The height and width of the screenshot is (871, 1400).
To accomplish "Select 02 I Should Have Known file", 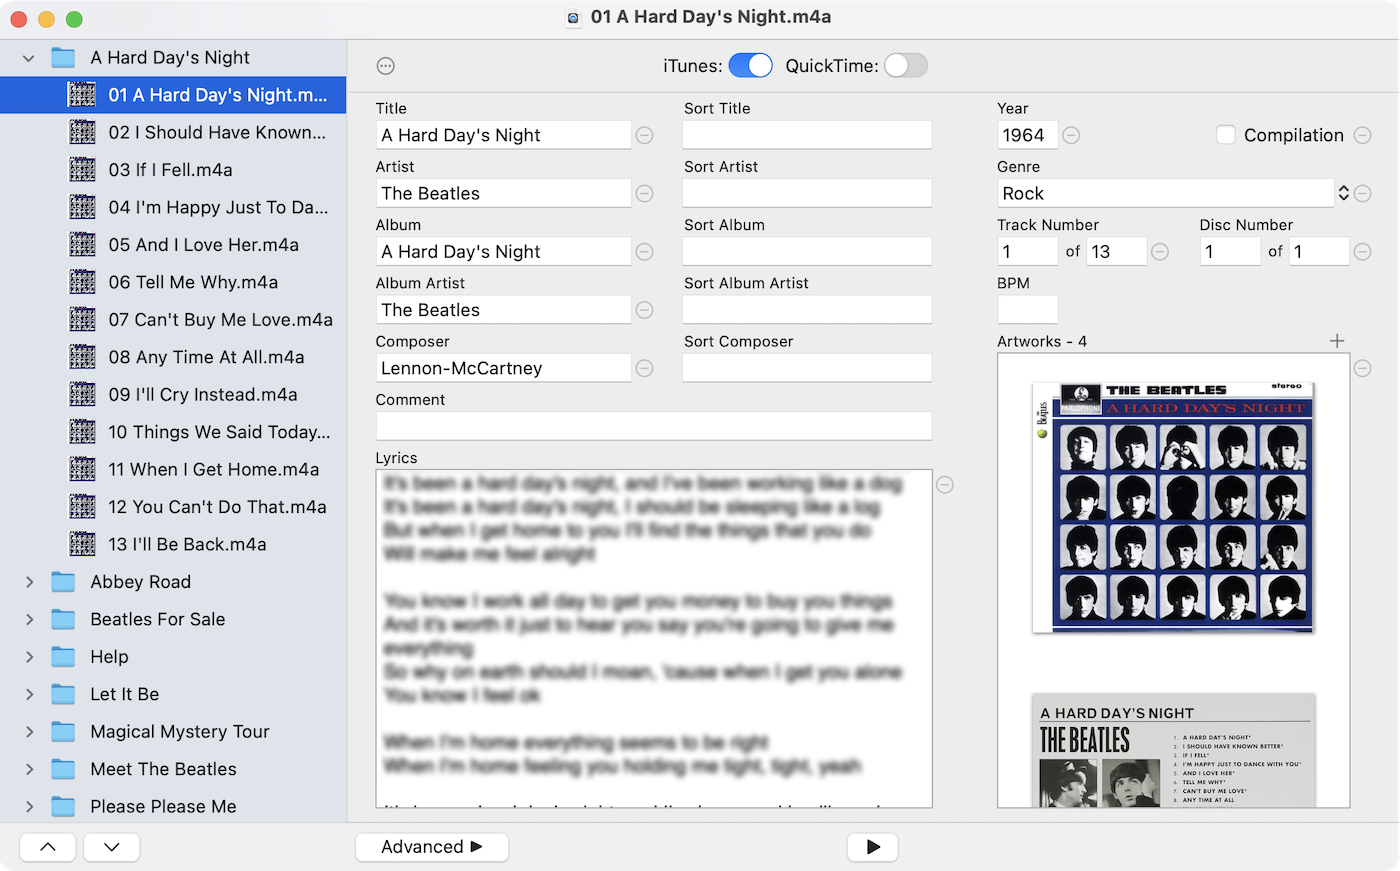I will pyautogui.click(x=173, y=132).
